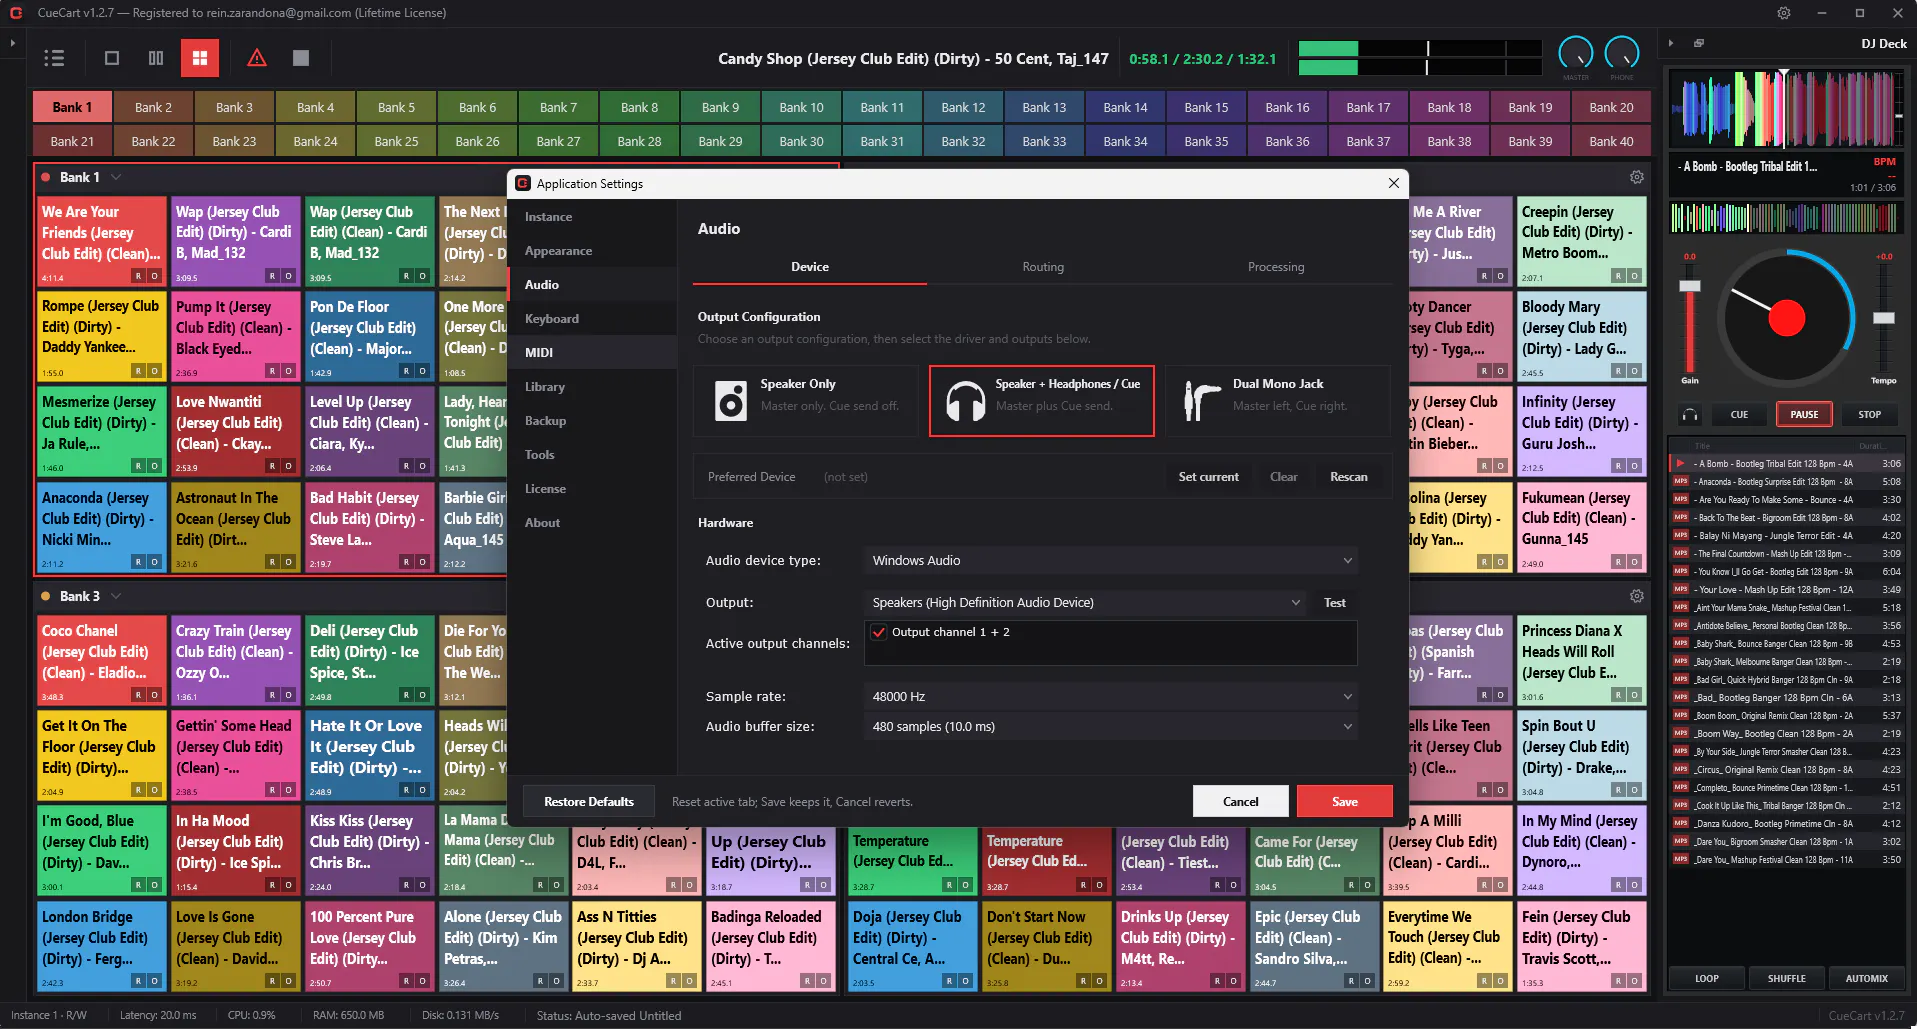Select the Device tab
Image resolution: width=1917 pixels, height=1029 pixels.
click(810, 267)
